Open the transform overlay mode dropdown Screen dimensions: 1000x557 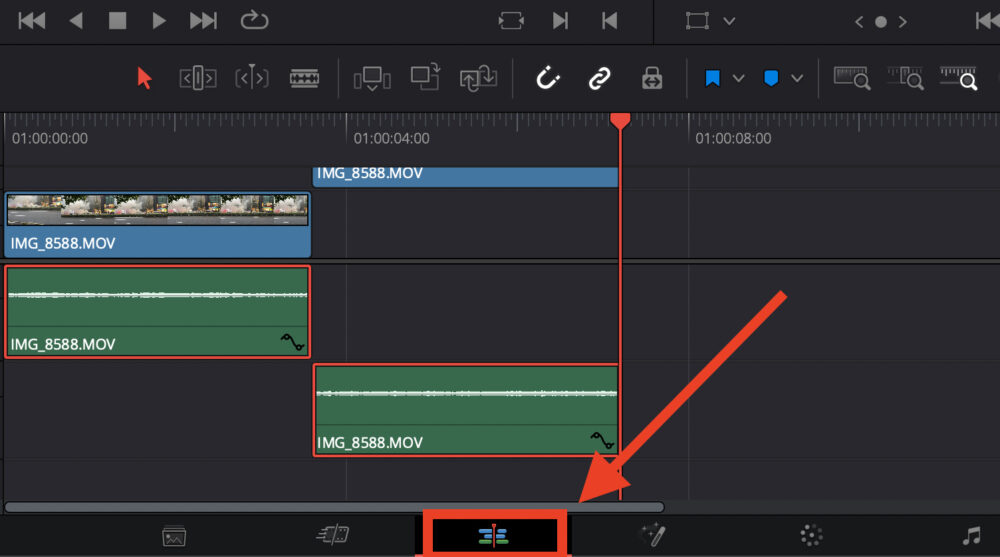click(x=729, y=22)
